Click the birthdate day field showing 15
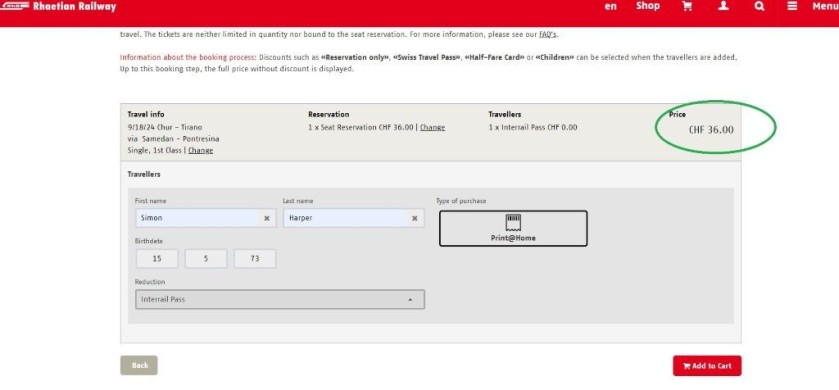This screenshot has width=839, height=390. 157,258
